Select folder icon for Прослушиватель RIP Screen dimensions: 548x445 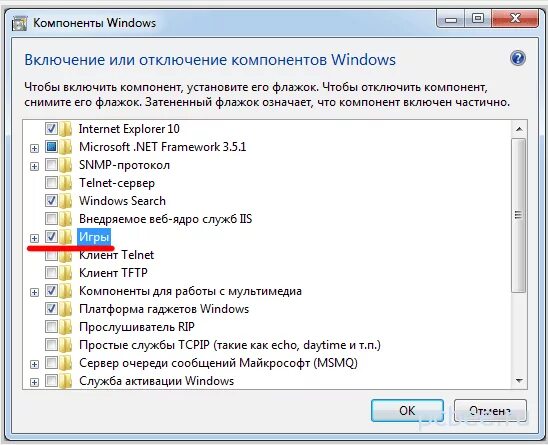66,327
